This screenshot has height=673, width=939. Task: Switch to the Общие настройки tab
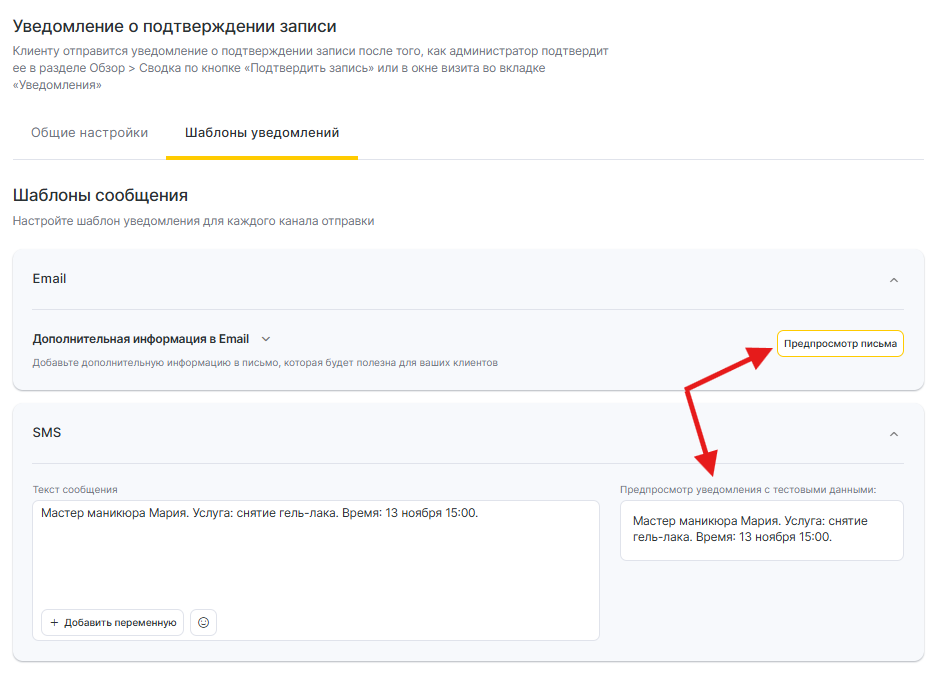(x=89, y=133)
